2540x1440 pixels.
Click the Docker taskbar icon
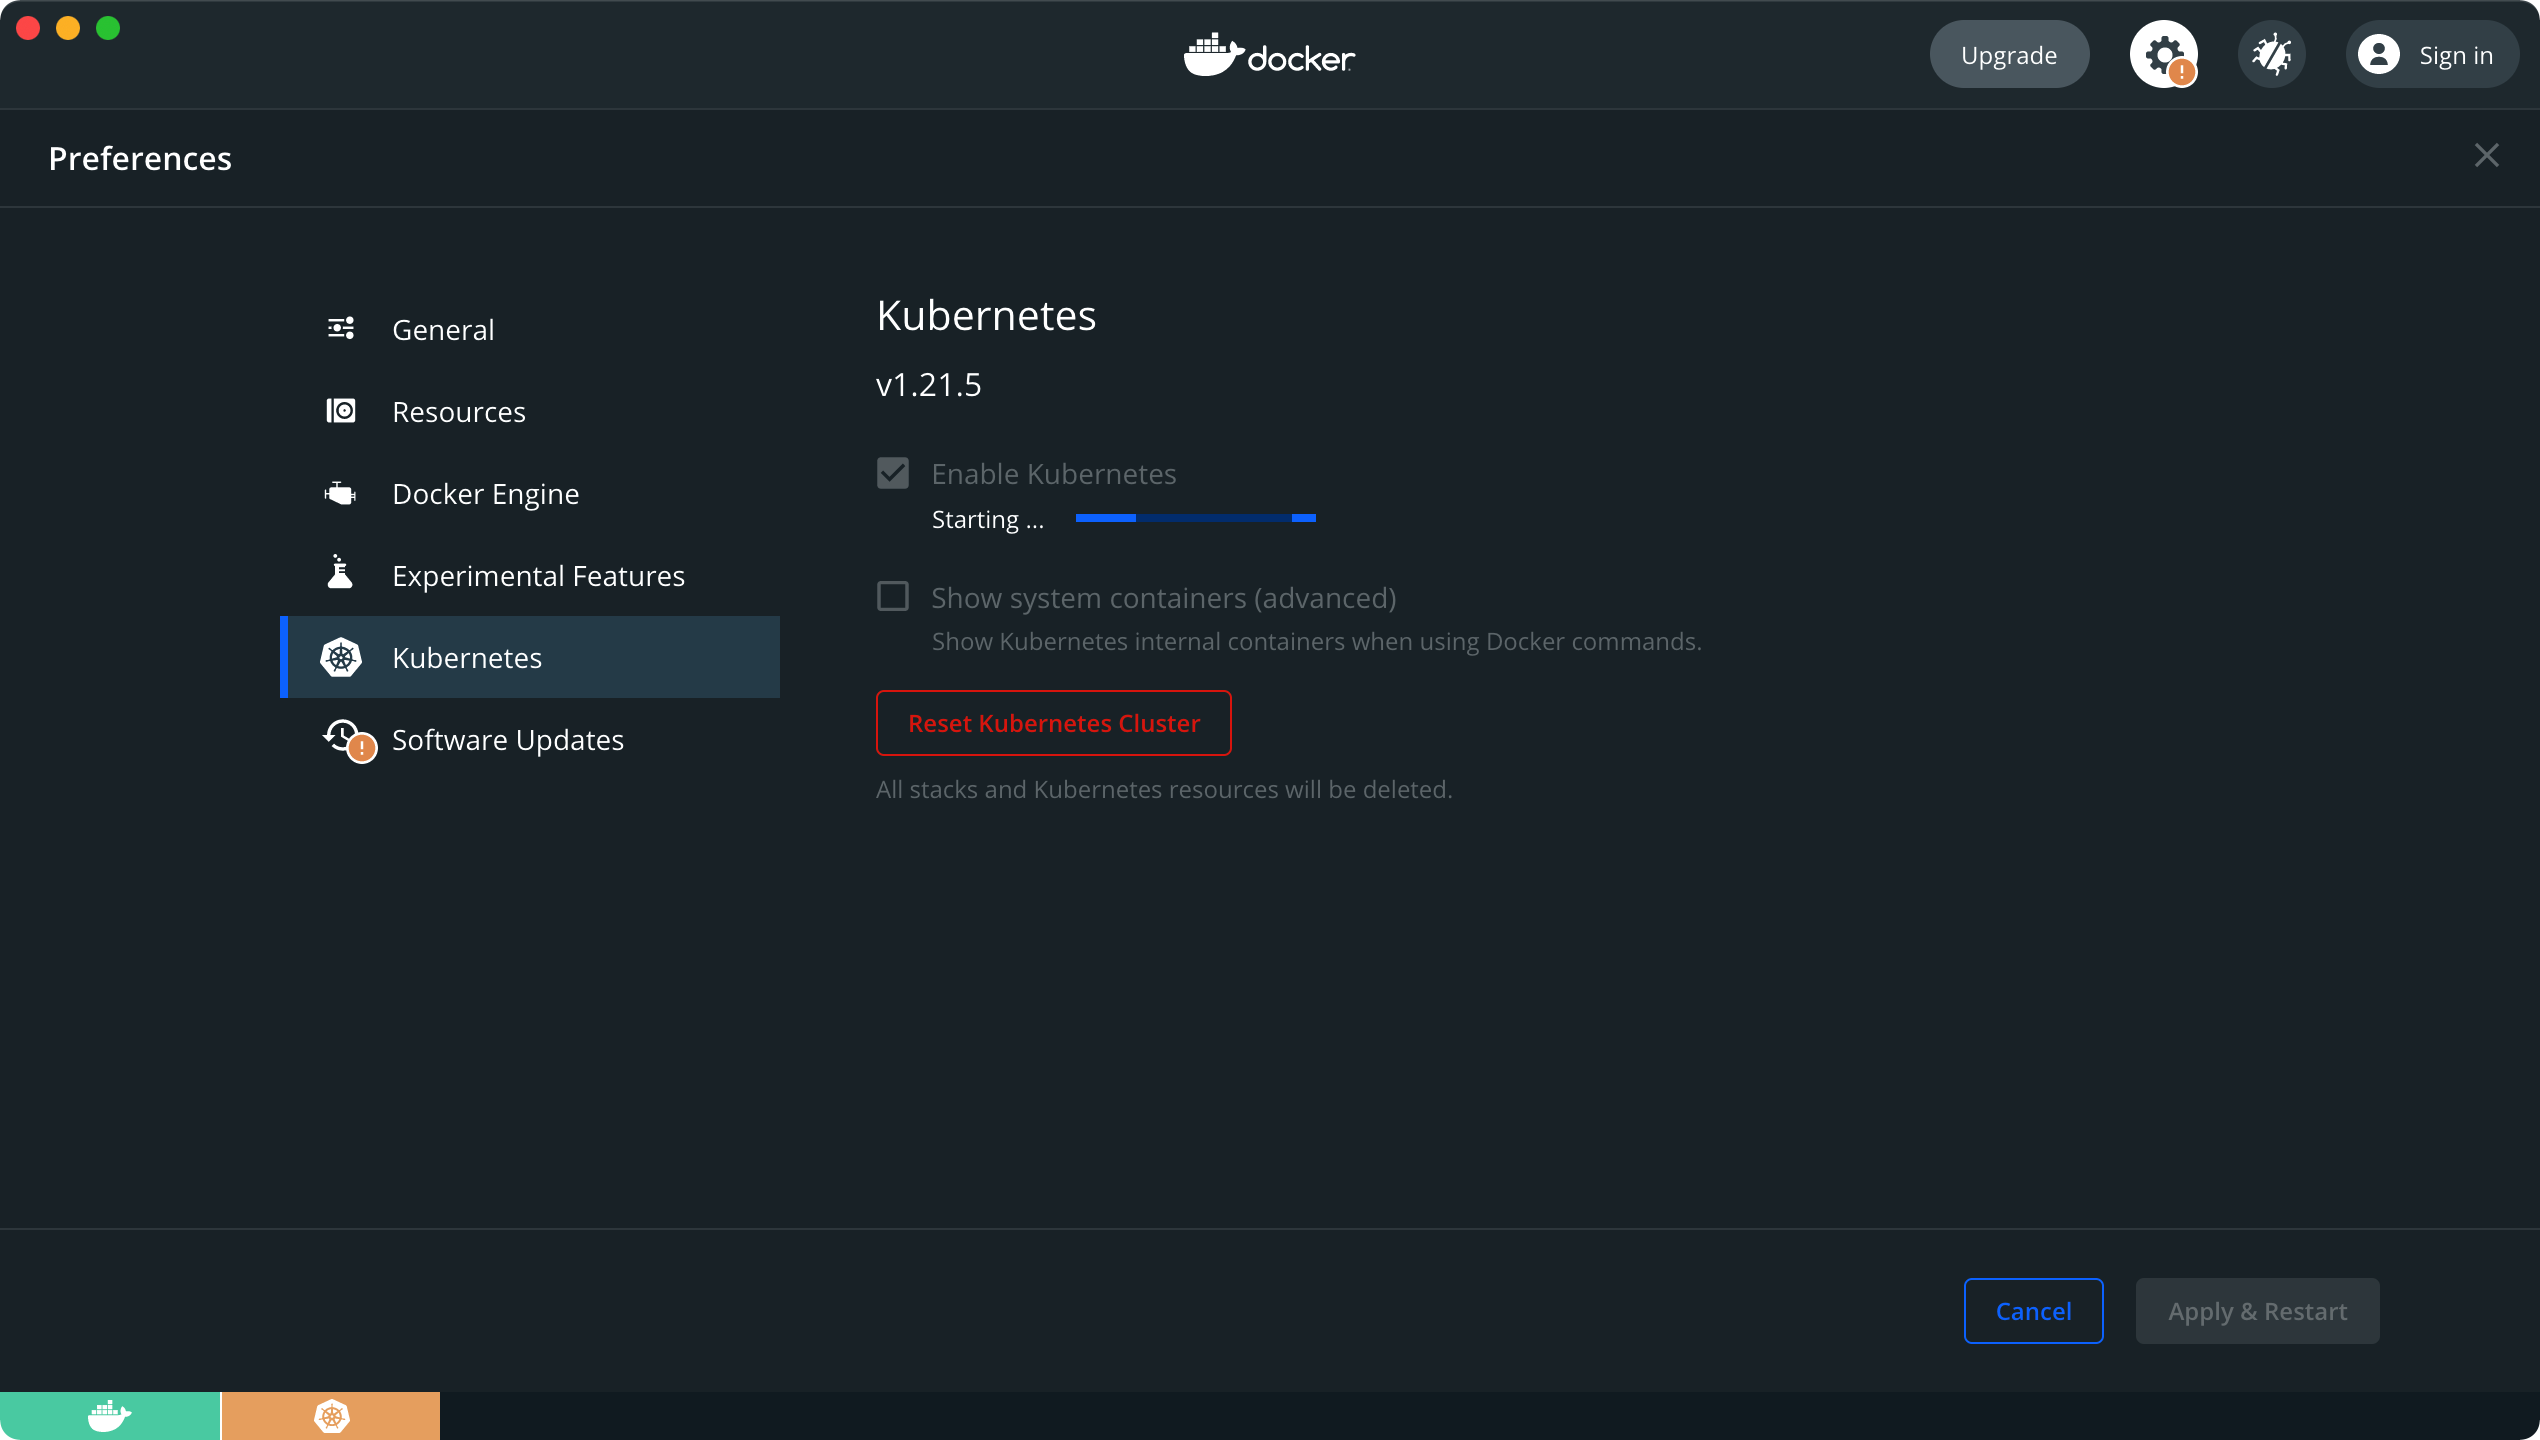pos(110,1416)
